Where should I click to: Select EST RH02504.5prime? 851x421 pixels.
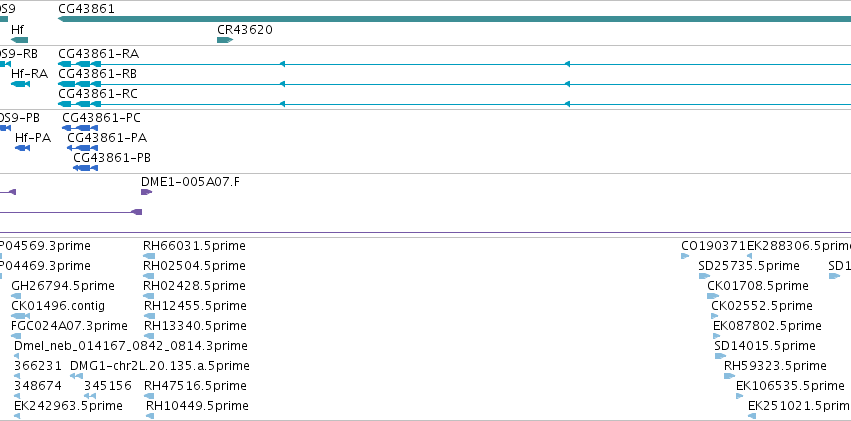[194, 266]
